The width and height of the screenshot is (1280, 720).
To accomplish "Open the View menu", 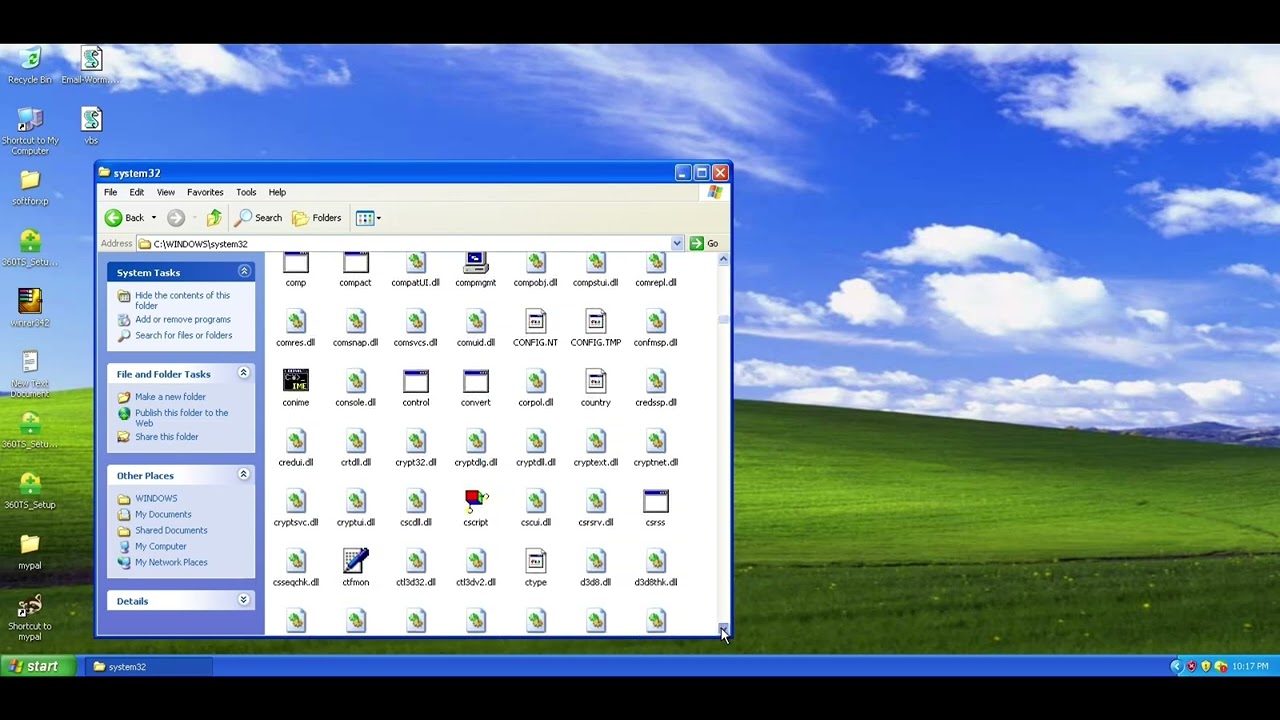I will [166, 192].
